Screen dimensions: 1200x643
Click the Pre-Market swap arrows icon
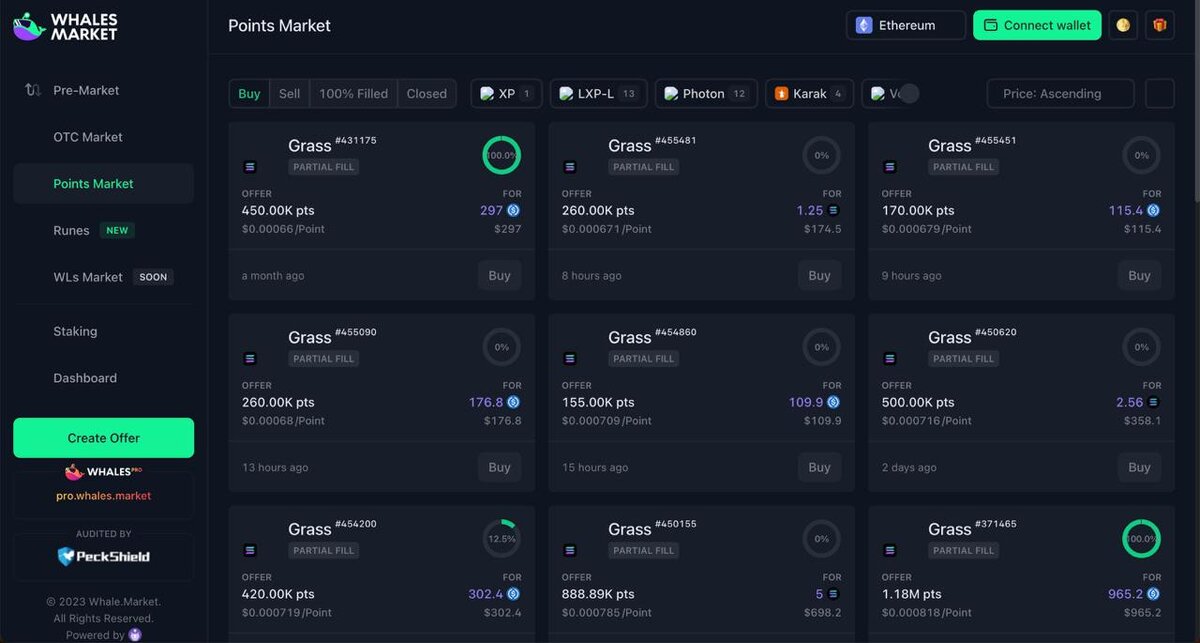pos(33,90)
